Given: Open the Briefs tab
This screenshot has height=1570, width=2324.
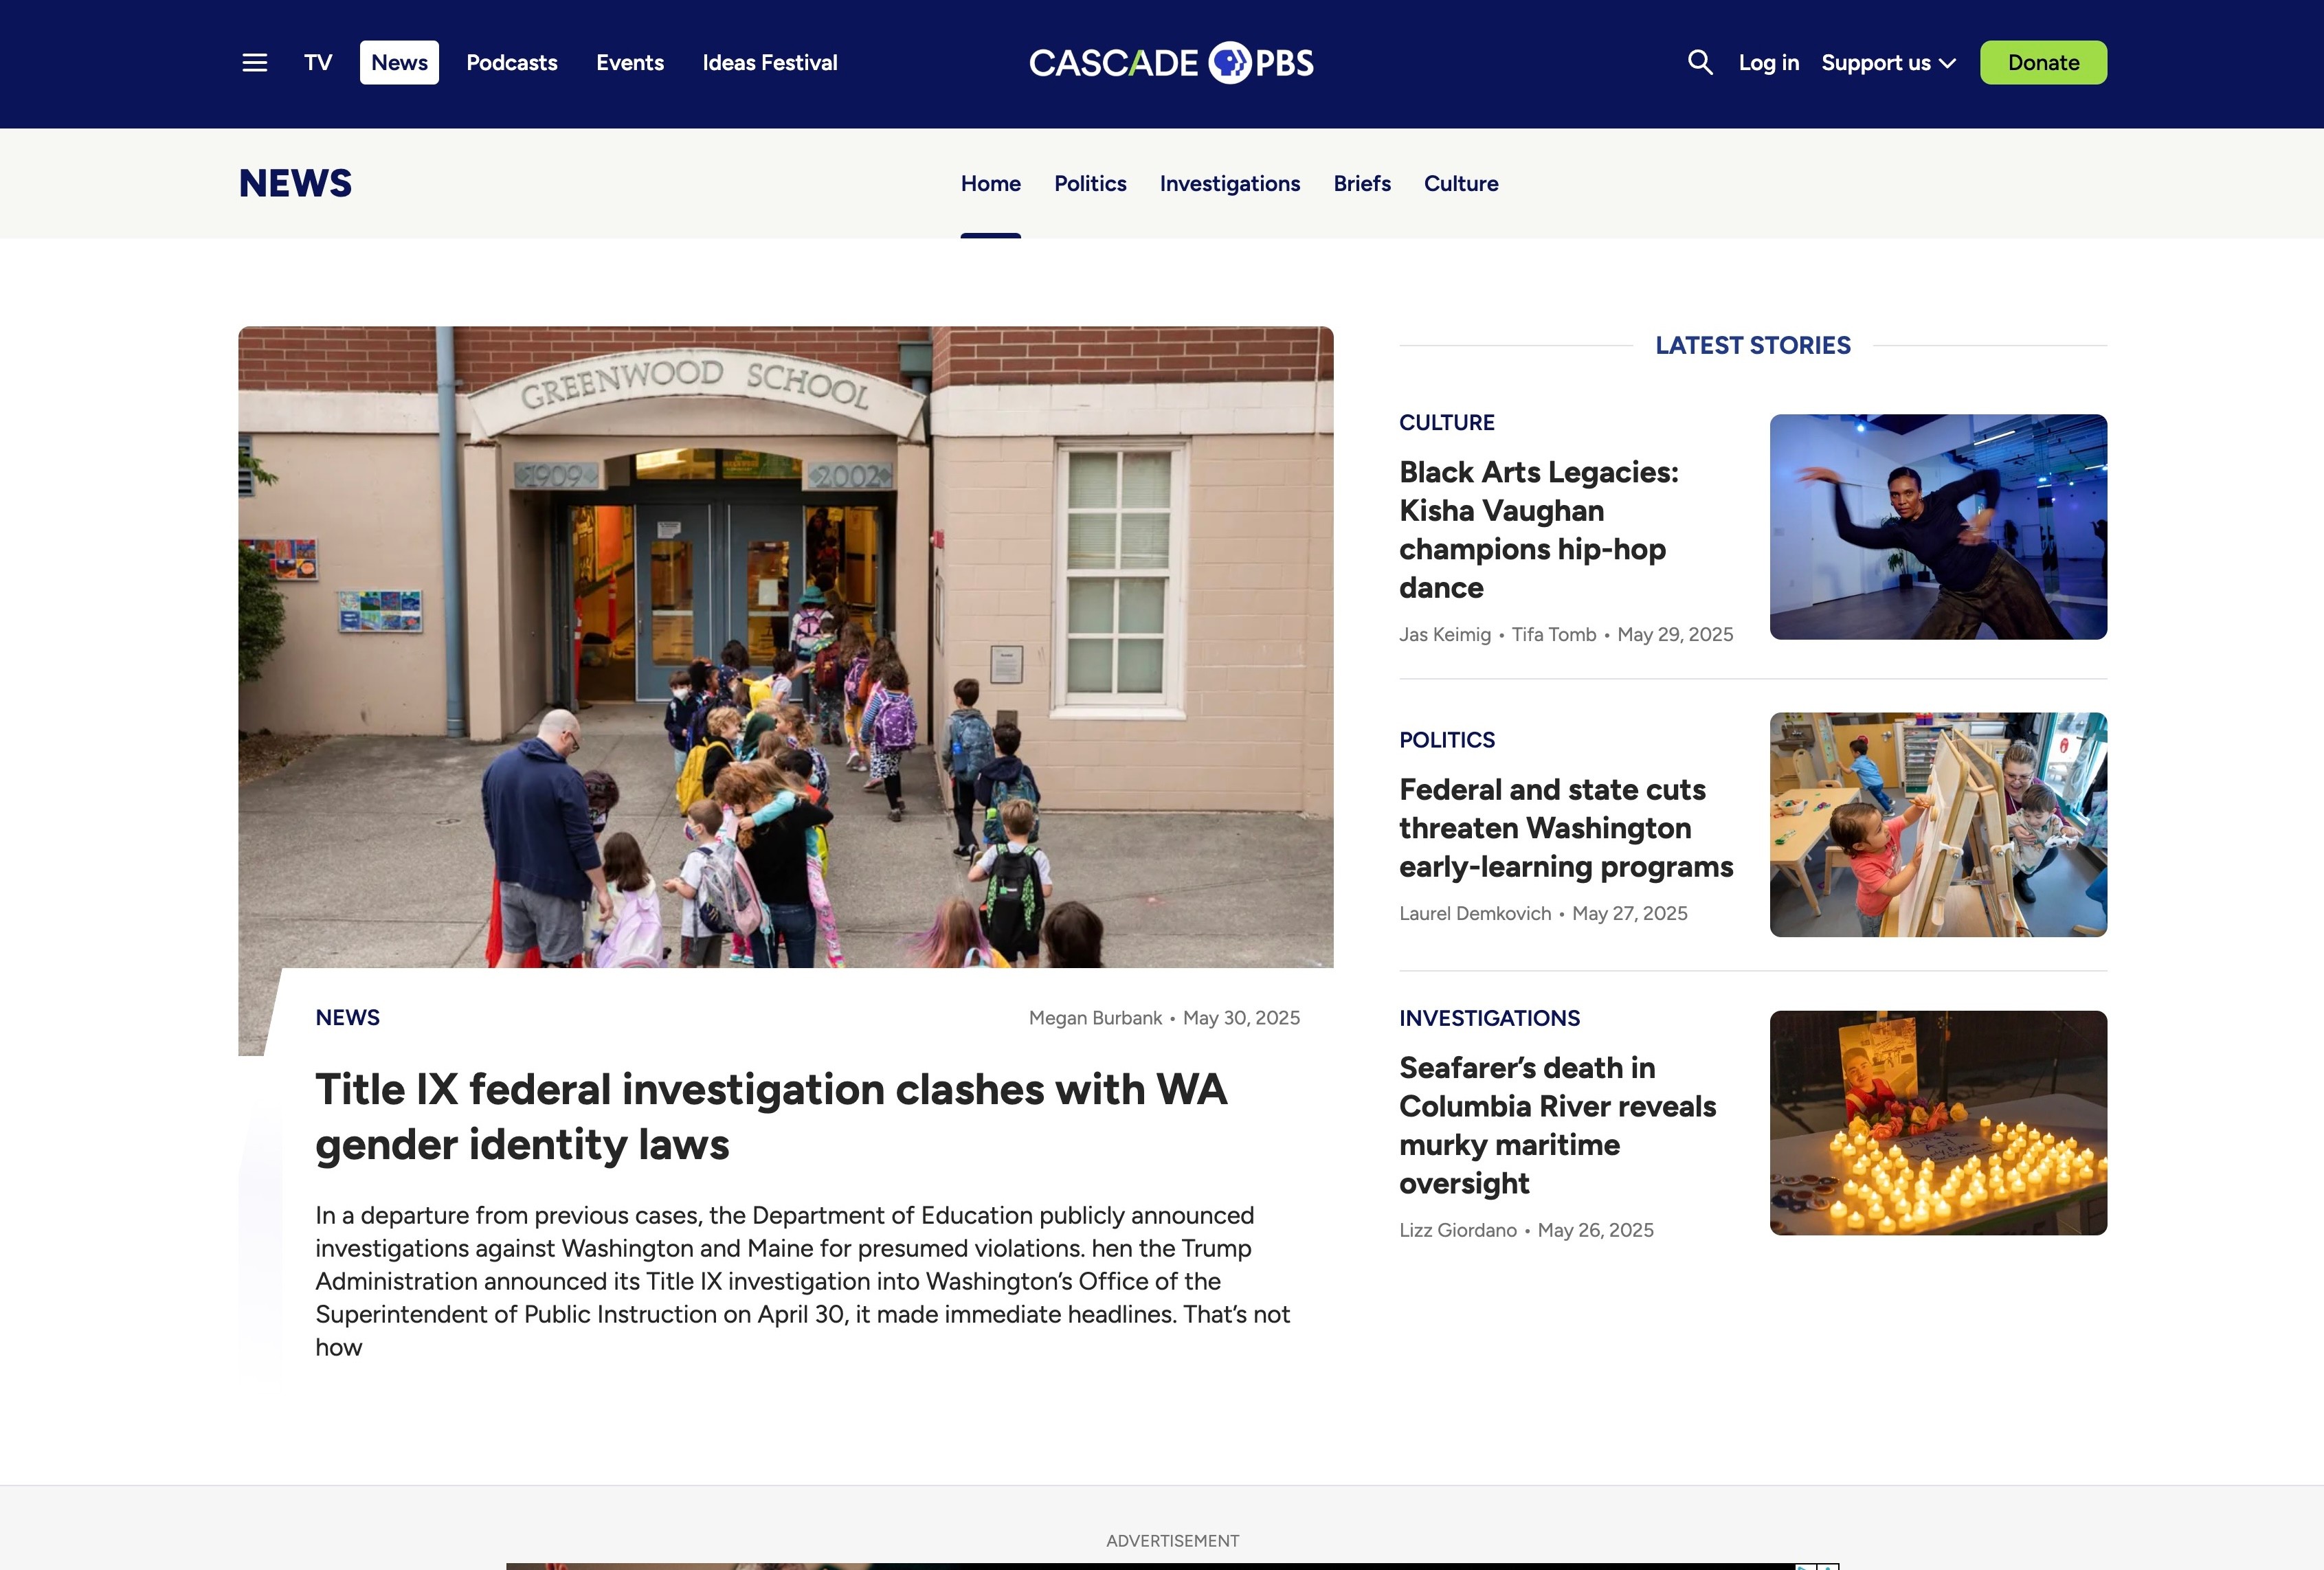Looking at the screenshot, I should 1362,184.
